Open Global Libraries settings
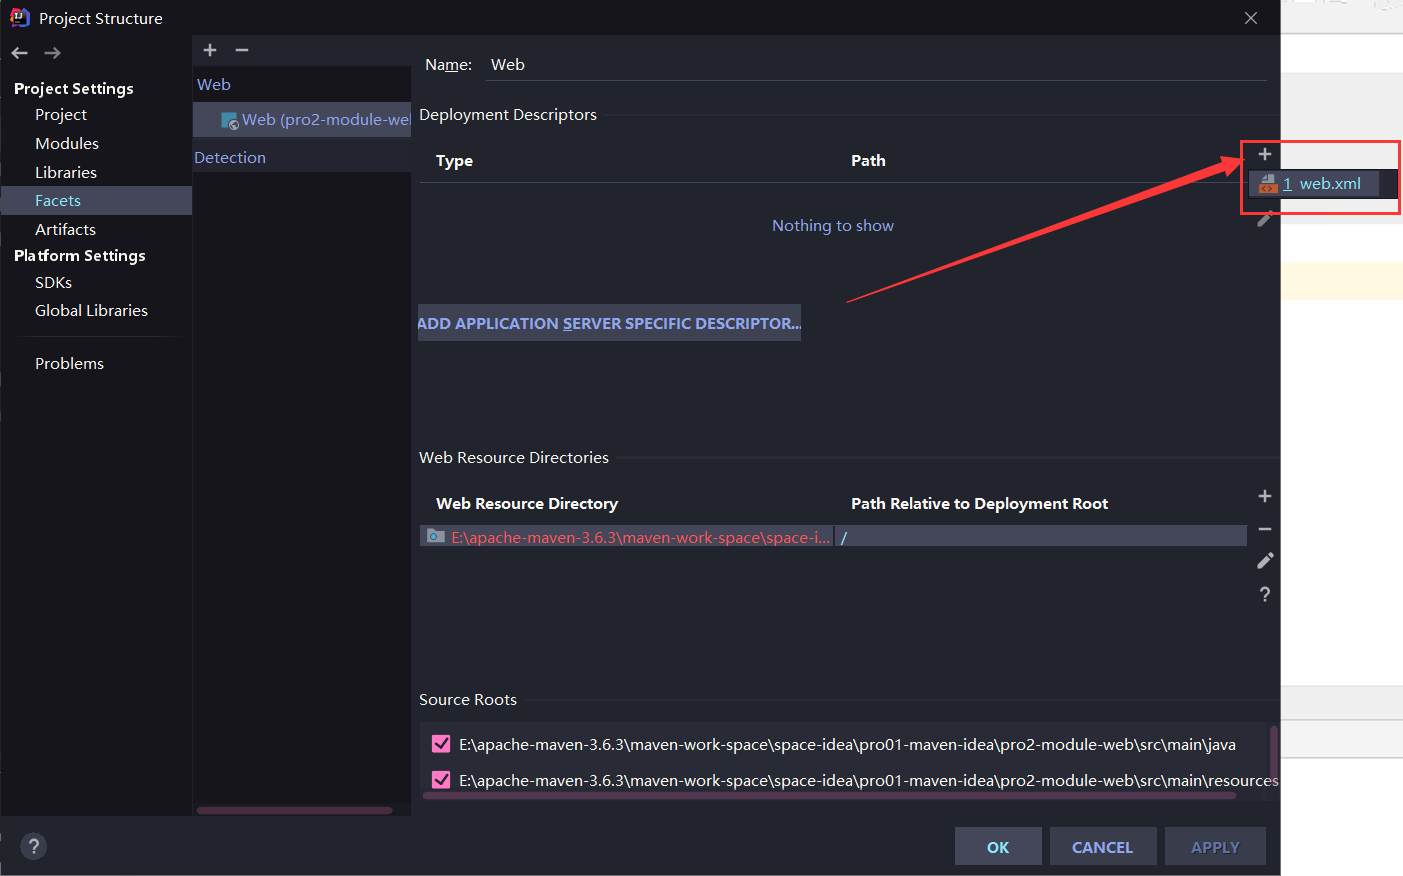Viewport: 1403px width, 876px height. (91, 311)
